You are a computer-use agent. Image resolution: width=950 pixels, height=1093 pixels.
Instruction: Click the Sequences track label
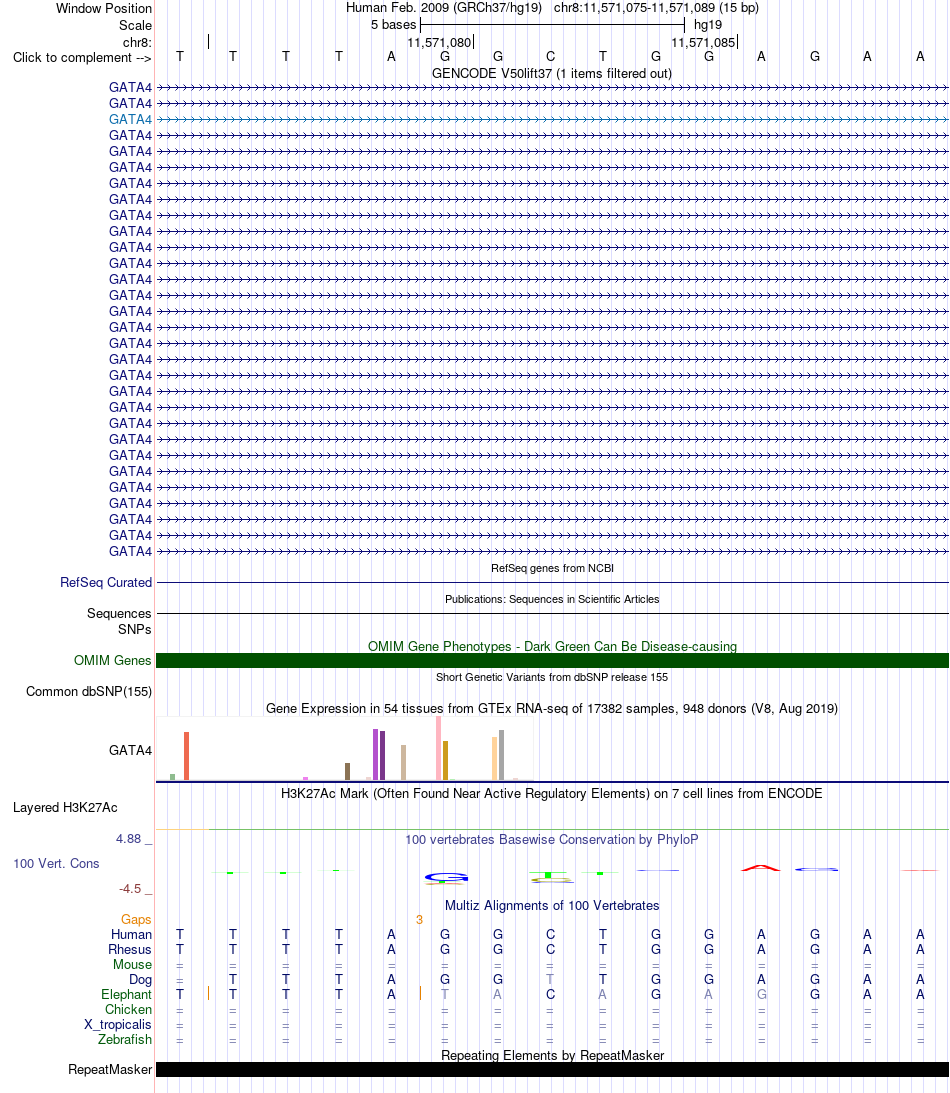[119, 613]
